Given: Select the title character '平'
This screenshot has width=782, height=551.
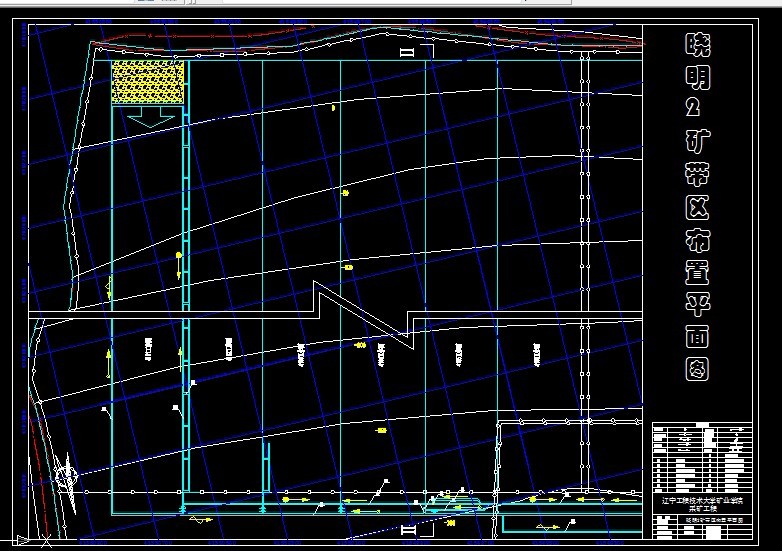Looking at the screenshot, I should tap(697, 303).
